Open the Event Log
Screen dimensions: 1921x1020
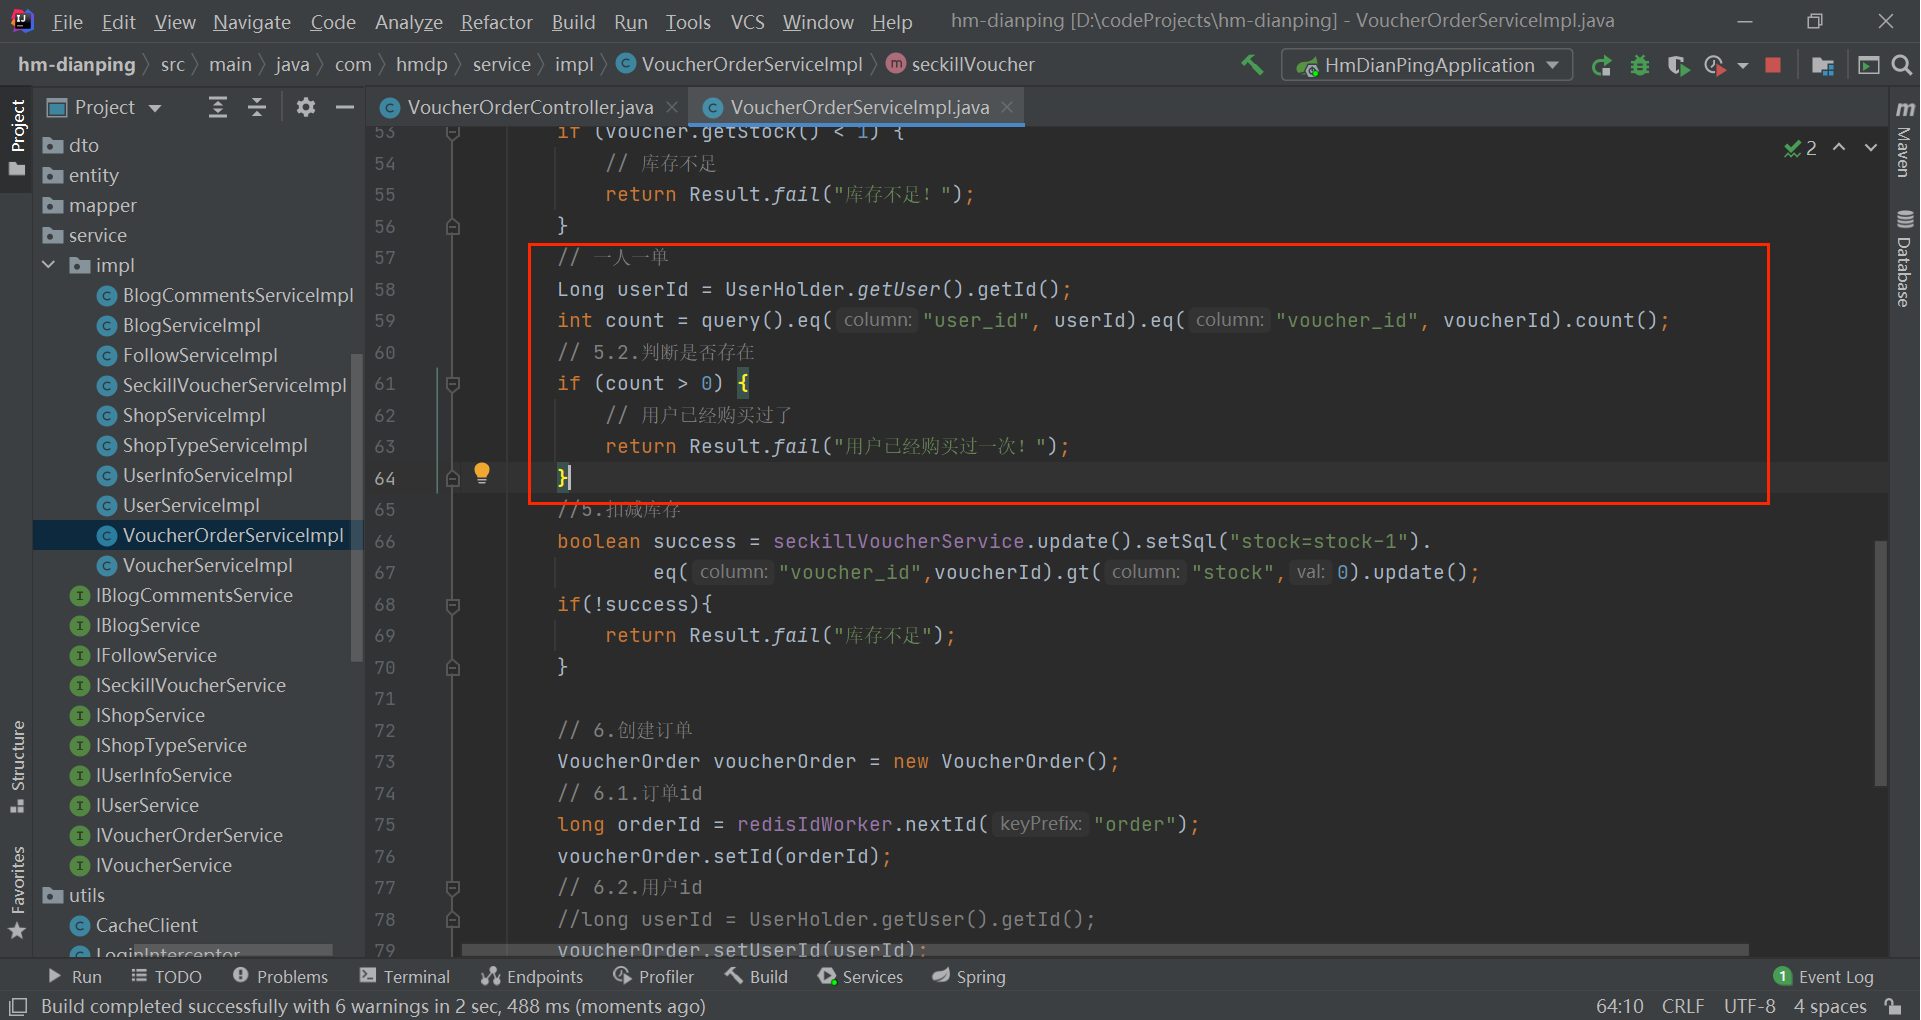coord(1824,977)
